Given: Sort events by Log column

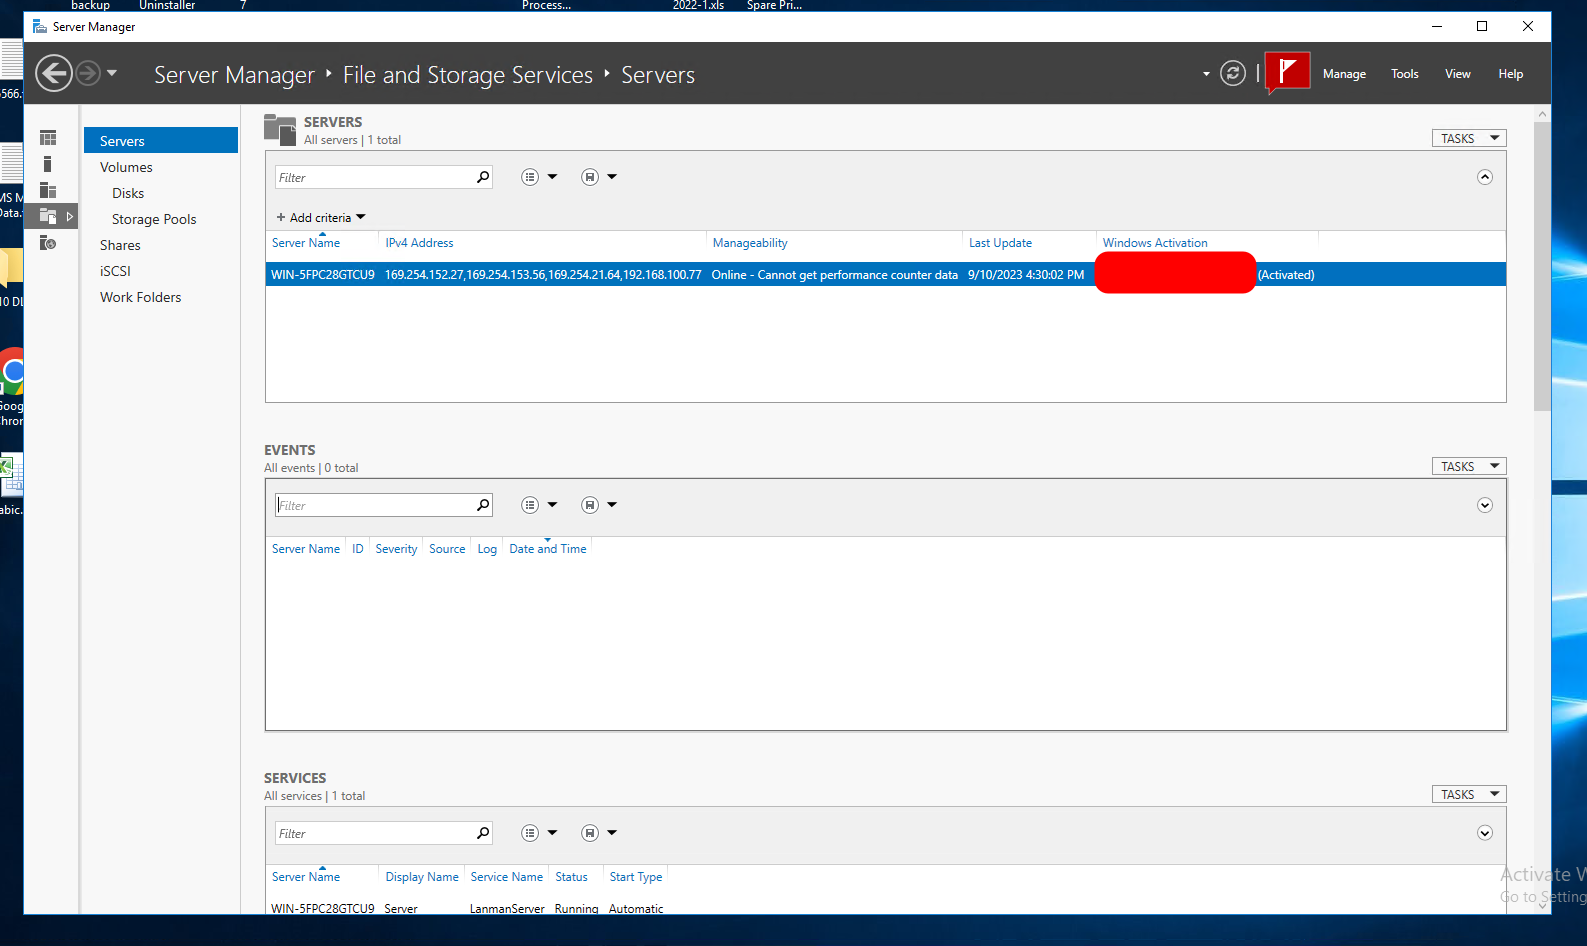Looking at the screenshot, I should pos(487,549).
